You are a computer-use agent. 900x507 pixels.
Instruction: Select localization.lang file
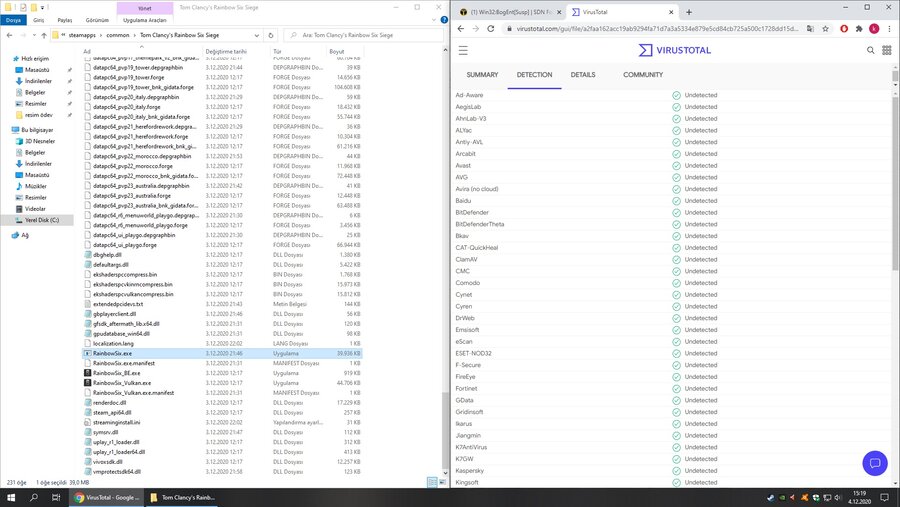[113, 344]
